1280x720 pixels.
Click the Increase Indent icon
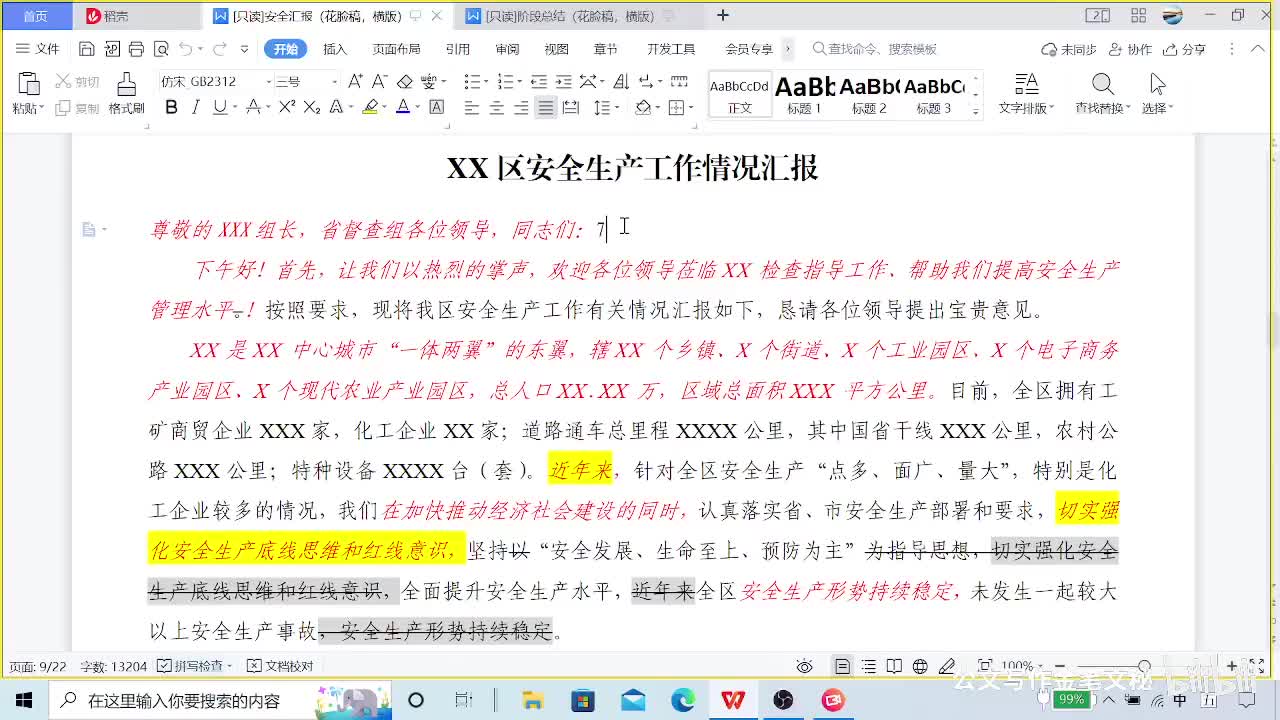click(563, 82)
